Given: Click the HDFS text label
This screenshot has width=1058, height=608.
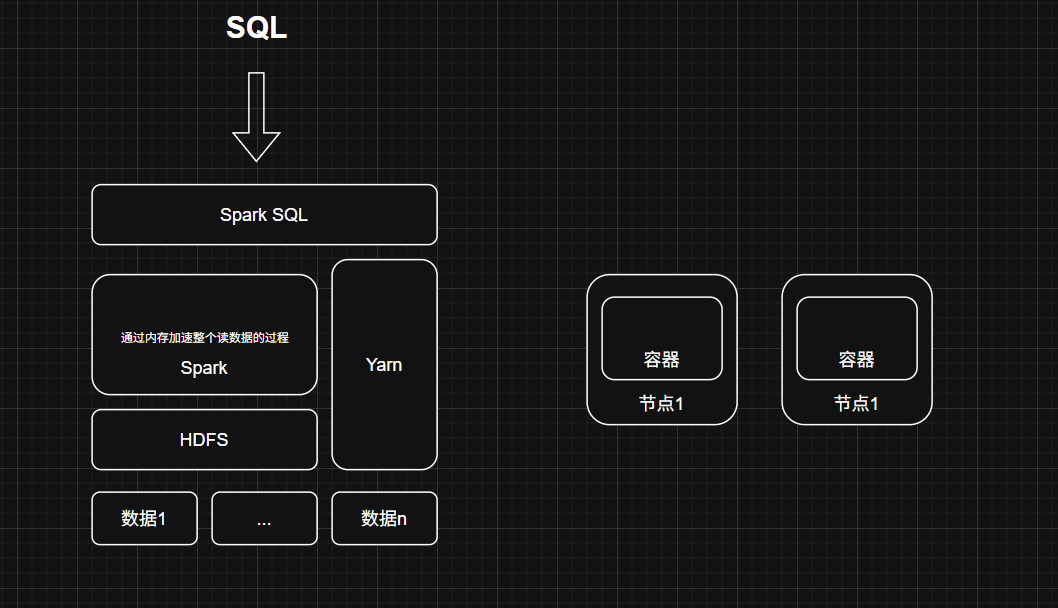Looking at the screenshot, I should 204,440.
